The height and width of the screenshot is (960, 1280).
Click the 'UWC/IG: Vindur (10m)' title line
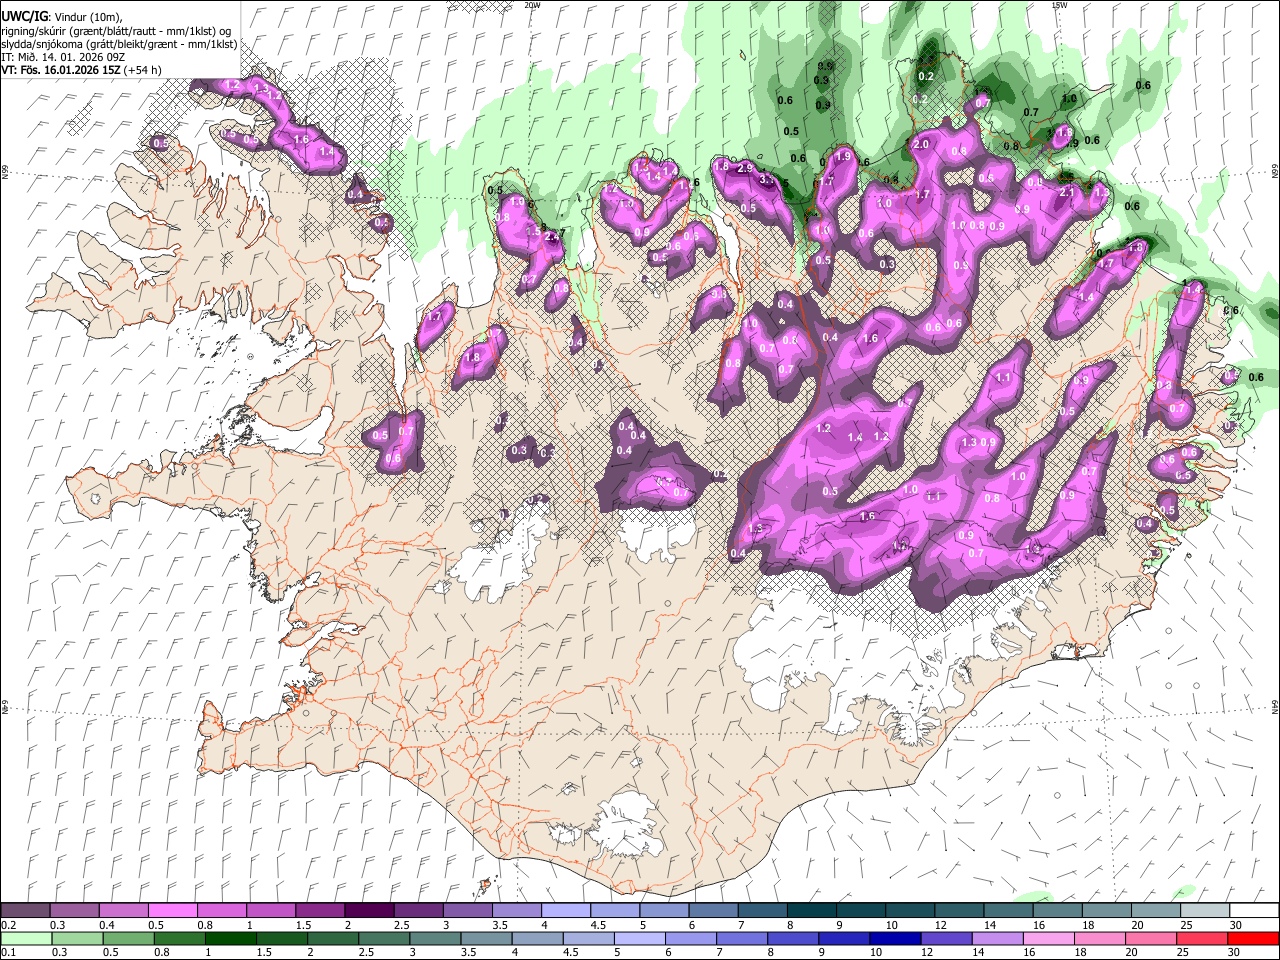pyautogui.click(x=62, y=16)
